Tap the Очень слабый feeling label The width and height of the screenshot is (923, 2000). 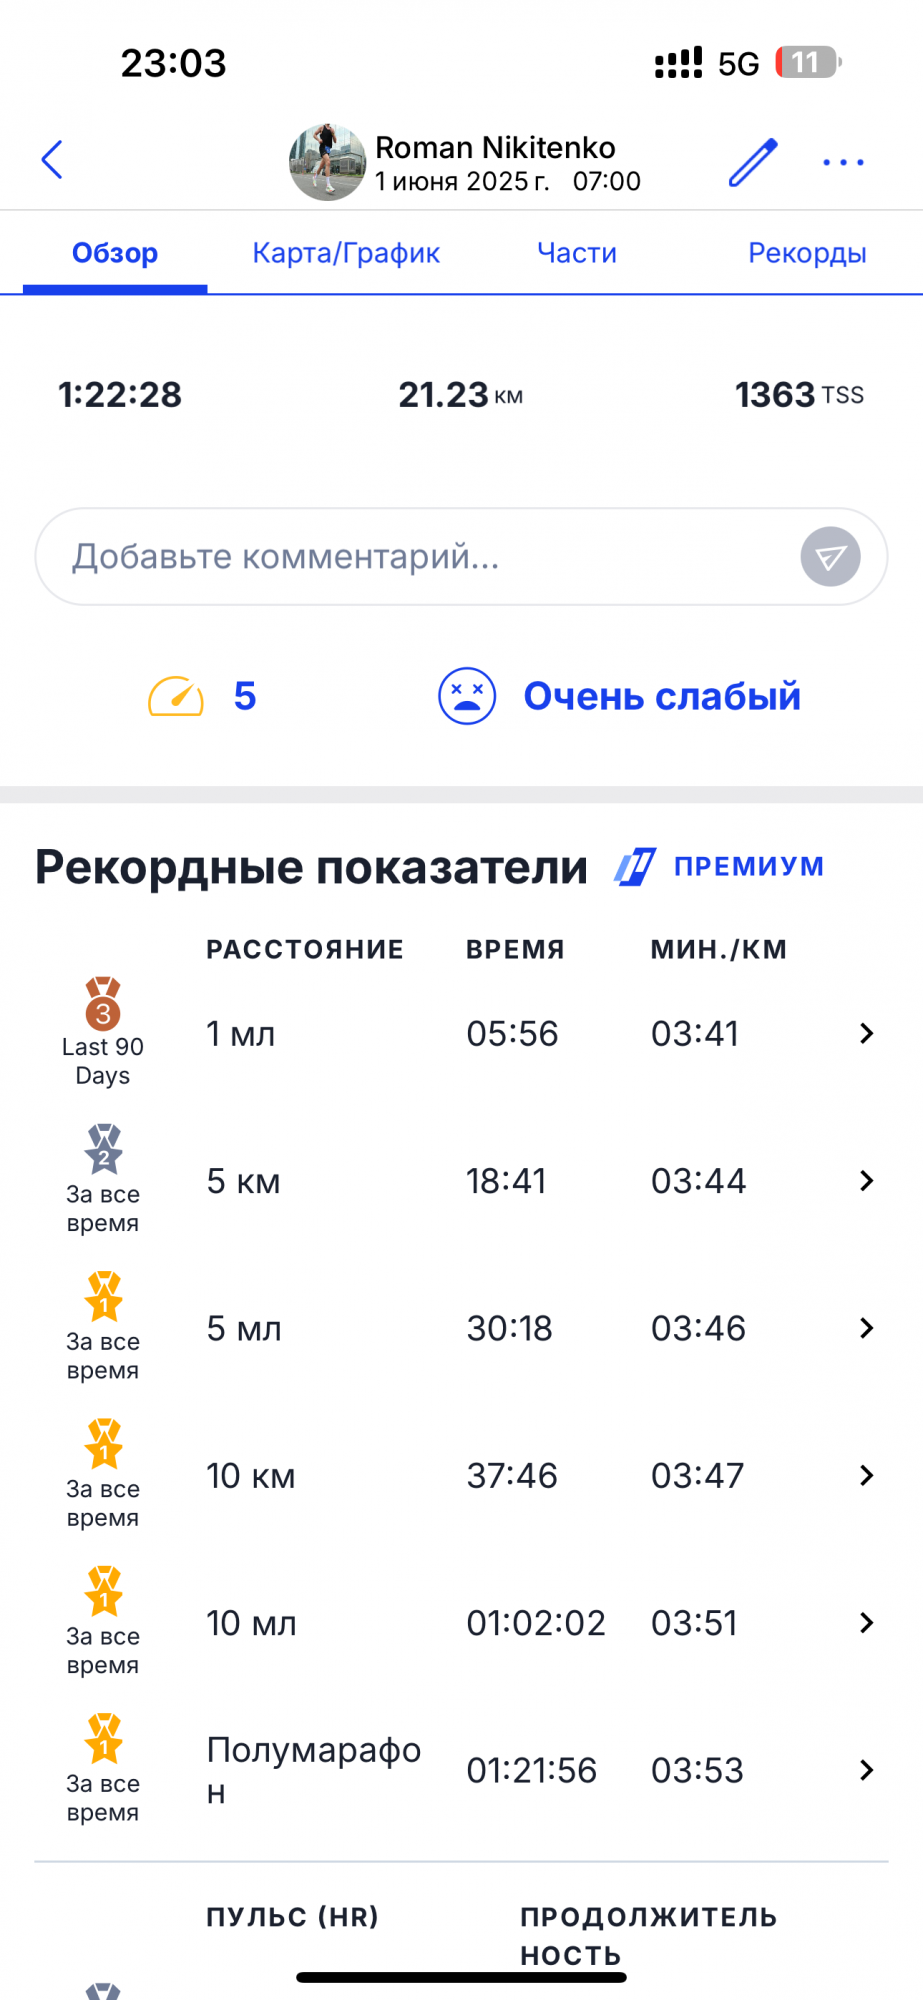pos(662,696)
